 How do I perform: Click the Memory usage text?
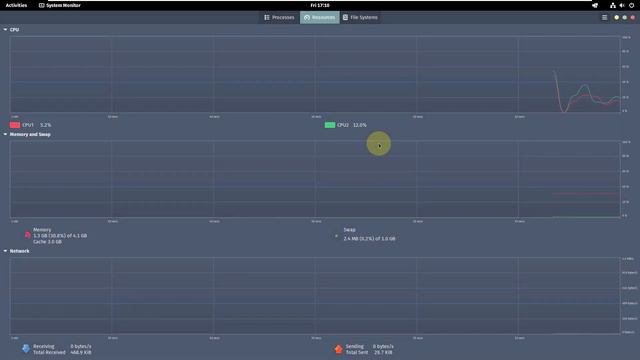tap(60, 236)
